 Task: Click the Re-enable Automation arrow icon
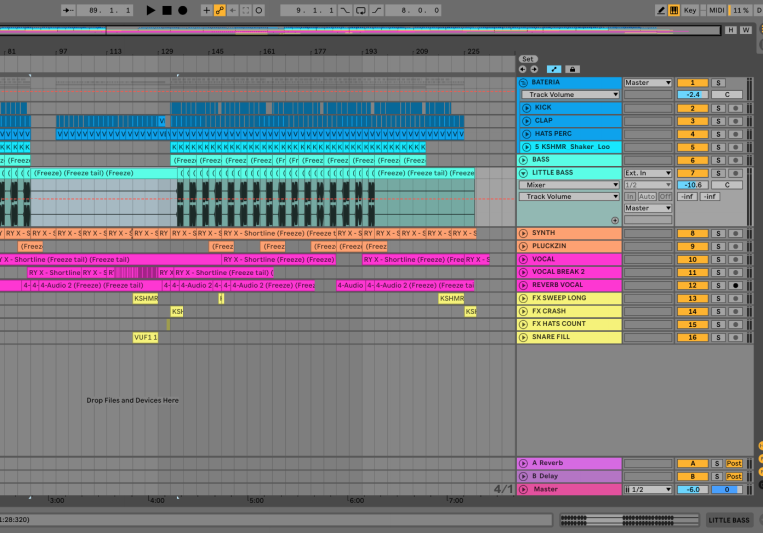pyautogui.click(x=233, y=10)
